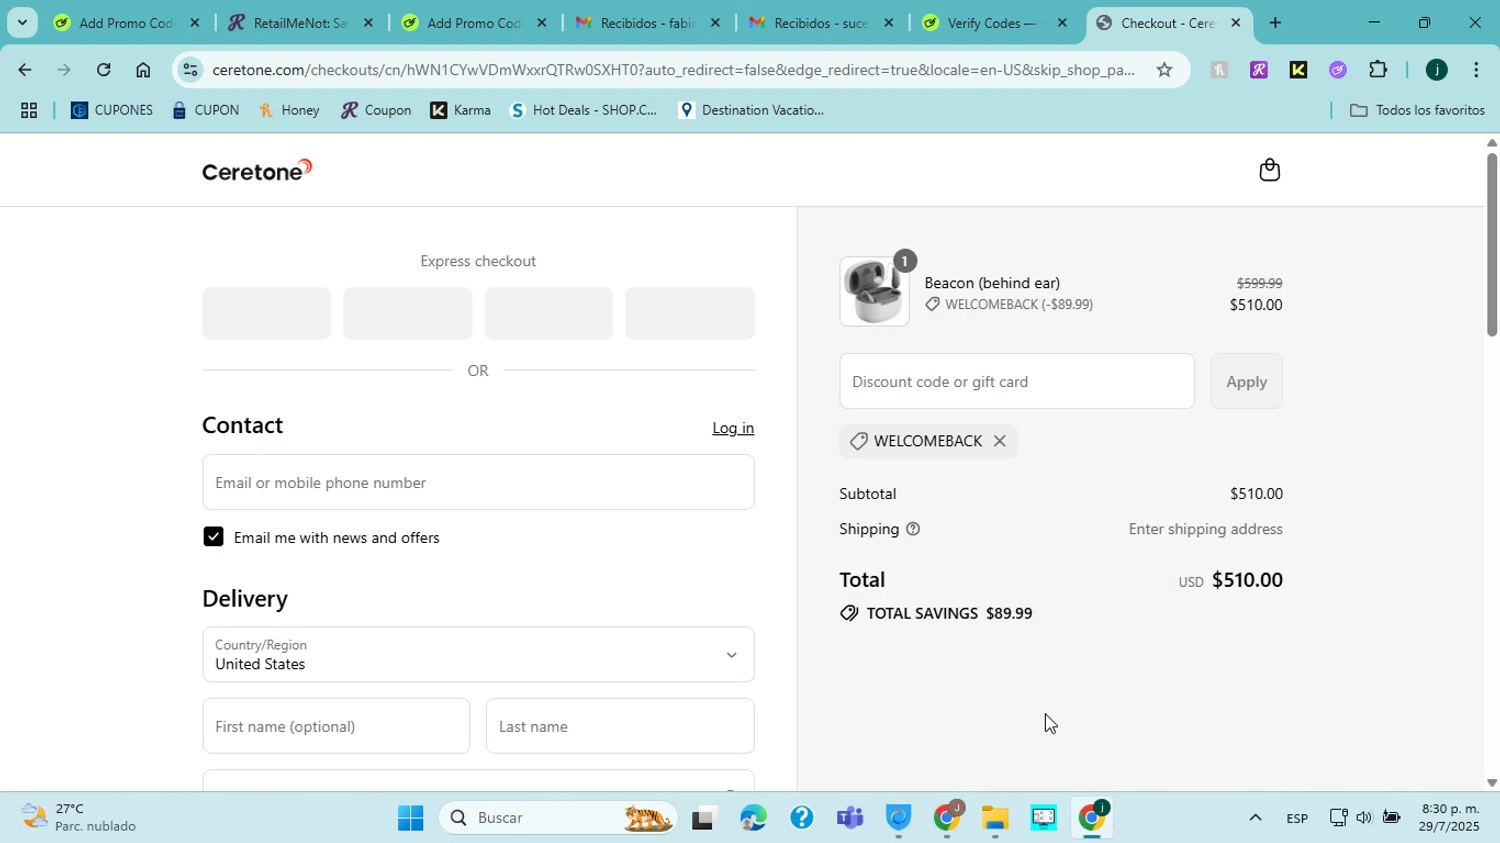1500x843 pixels.
Task: Click the browser forward arrow
Action: [64, 70]
